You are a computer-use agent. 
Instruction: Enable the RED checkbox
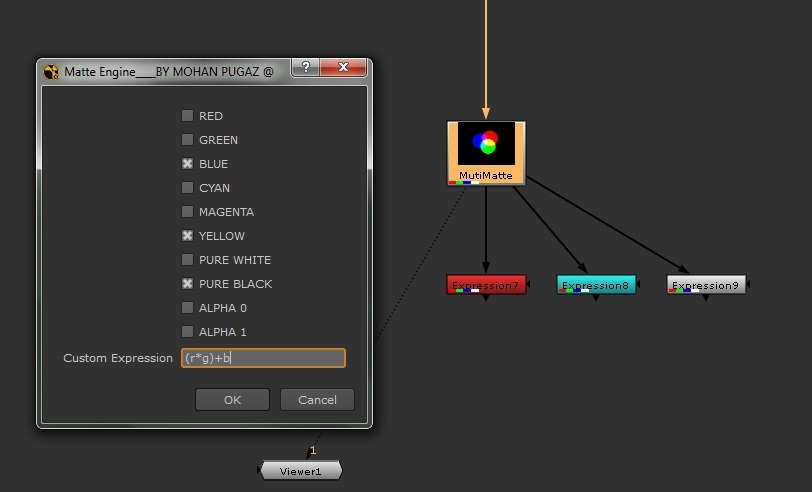(187, 116)
